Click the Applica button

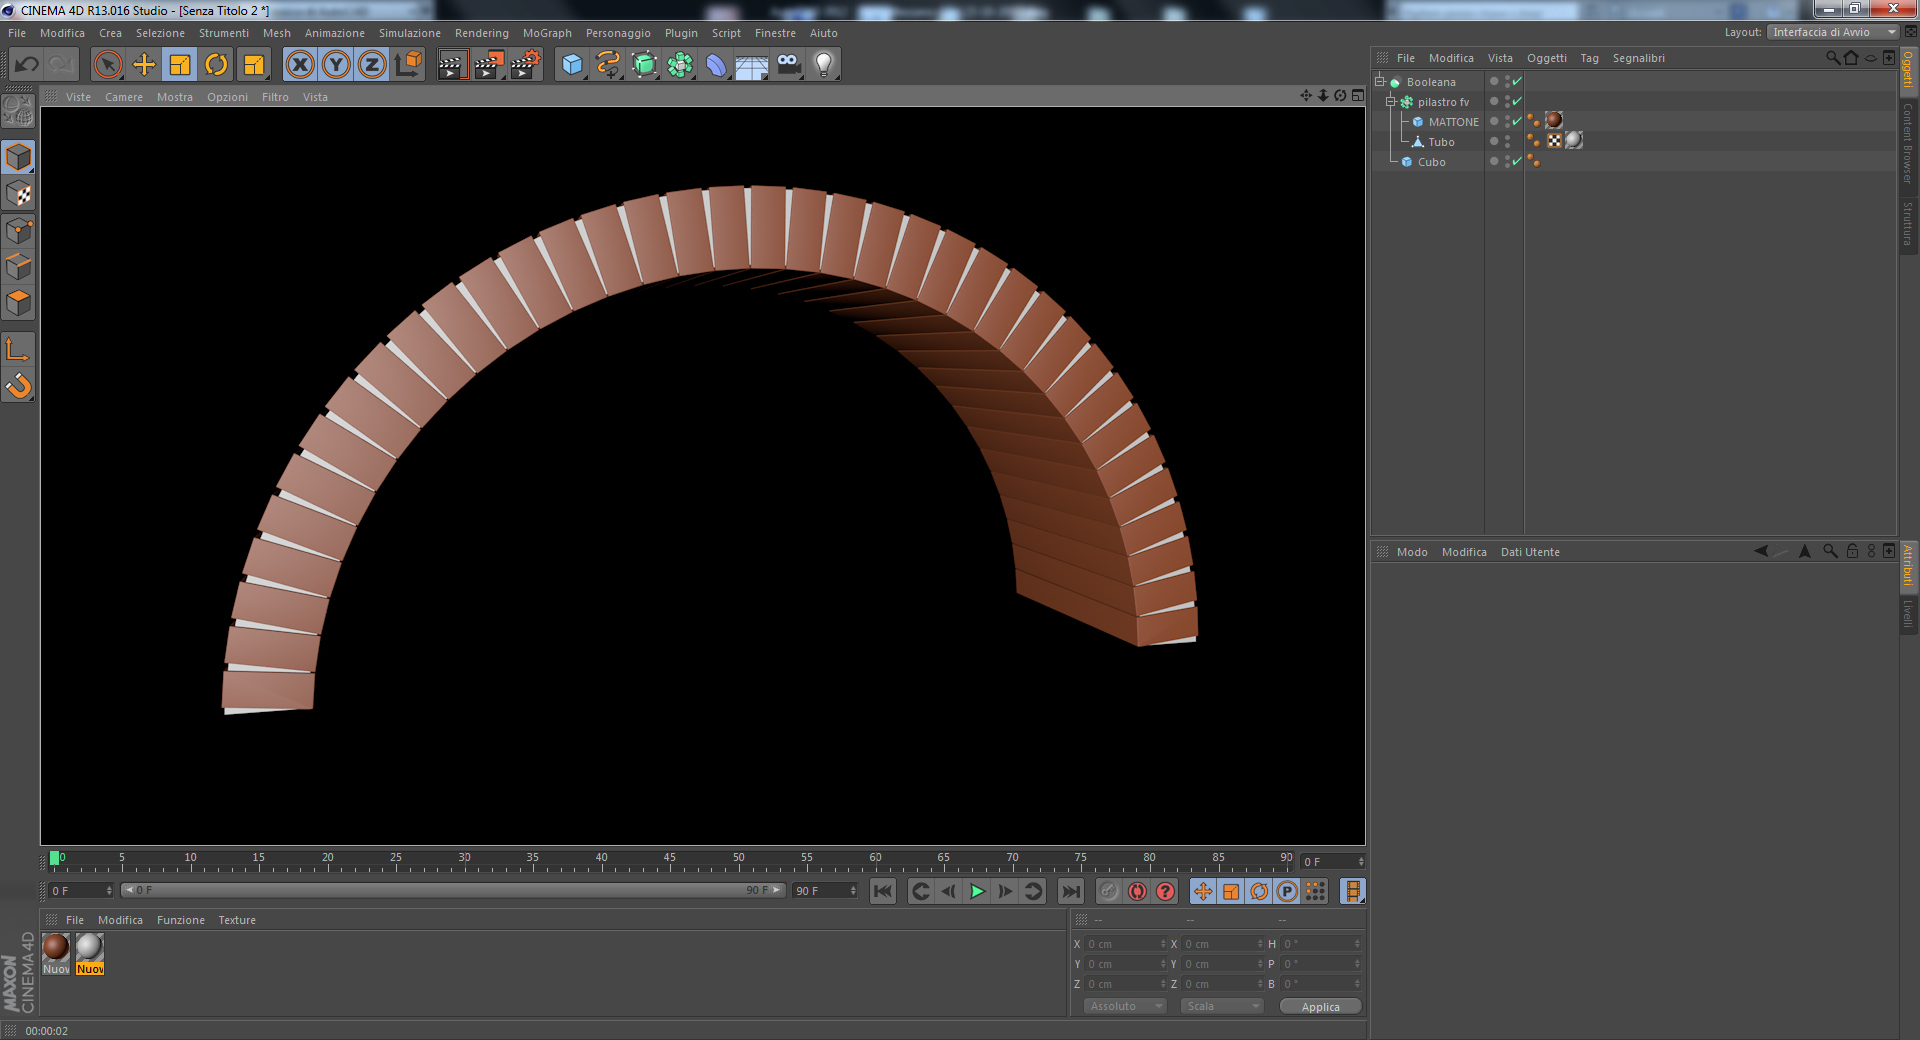coord(1320,1007)
